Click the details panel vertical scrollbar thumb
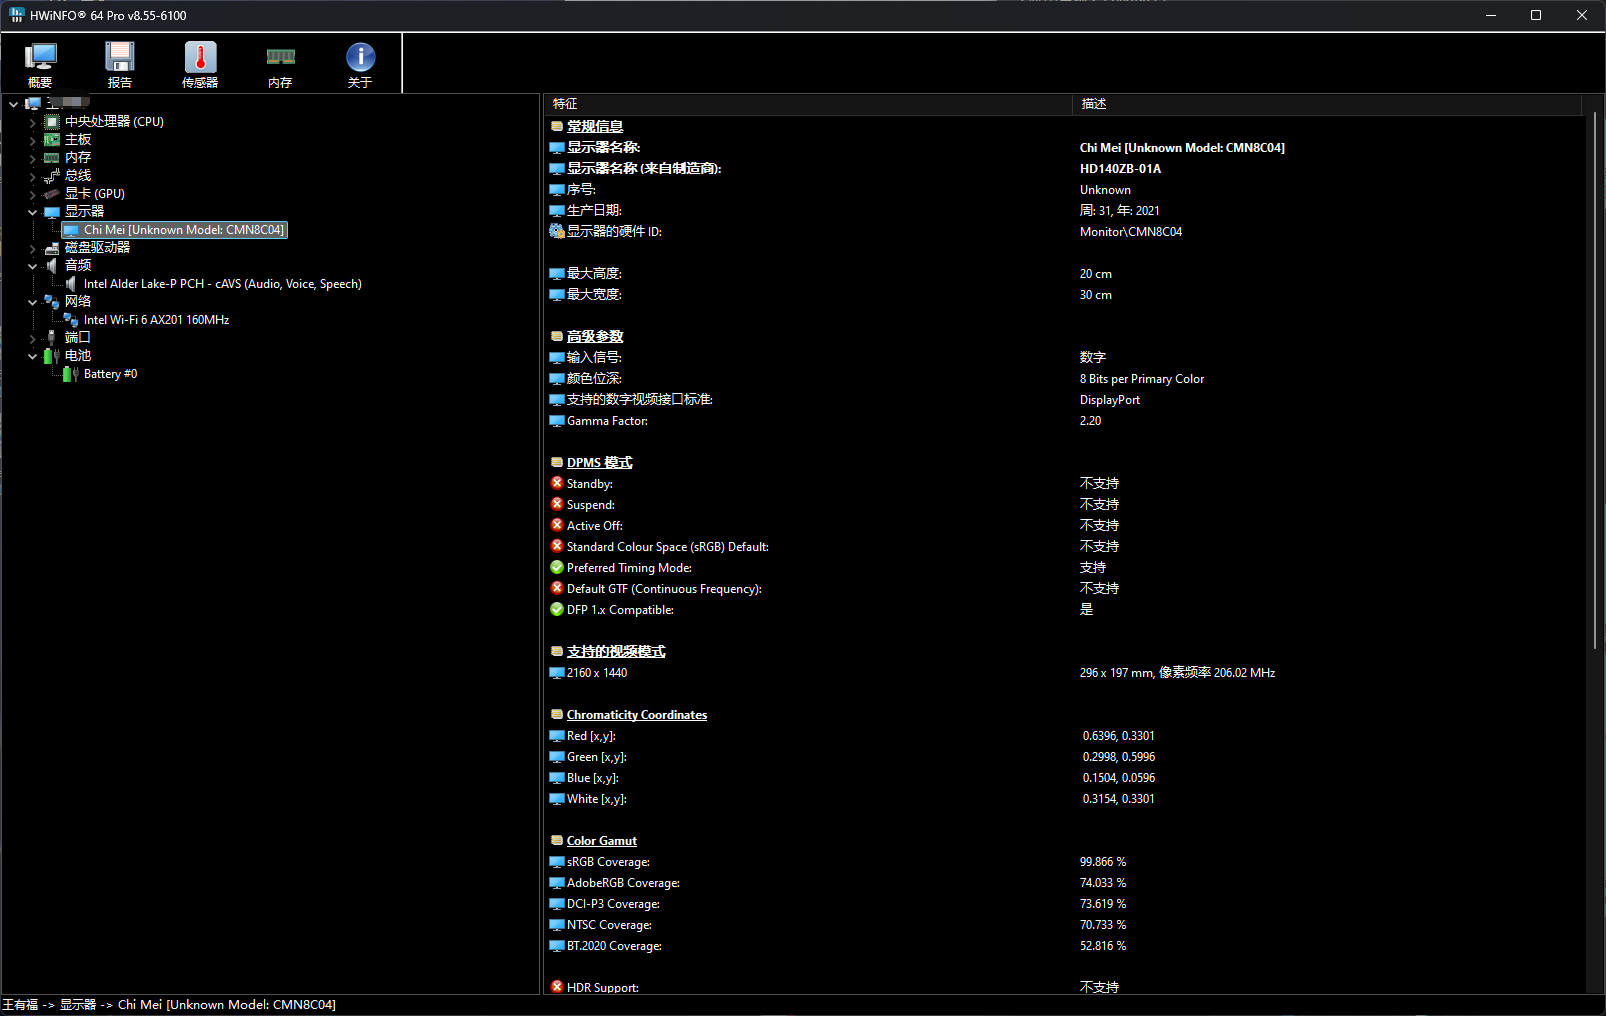 click(1594, 380)
